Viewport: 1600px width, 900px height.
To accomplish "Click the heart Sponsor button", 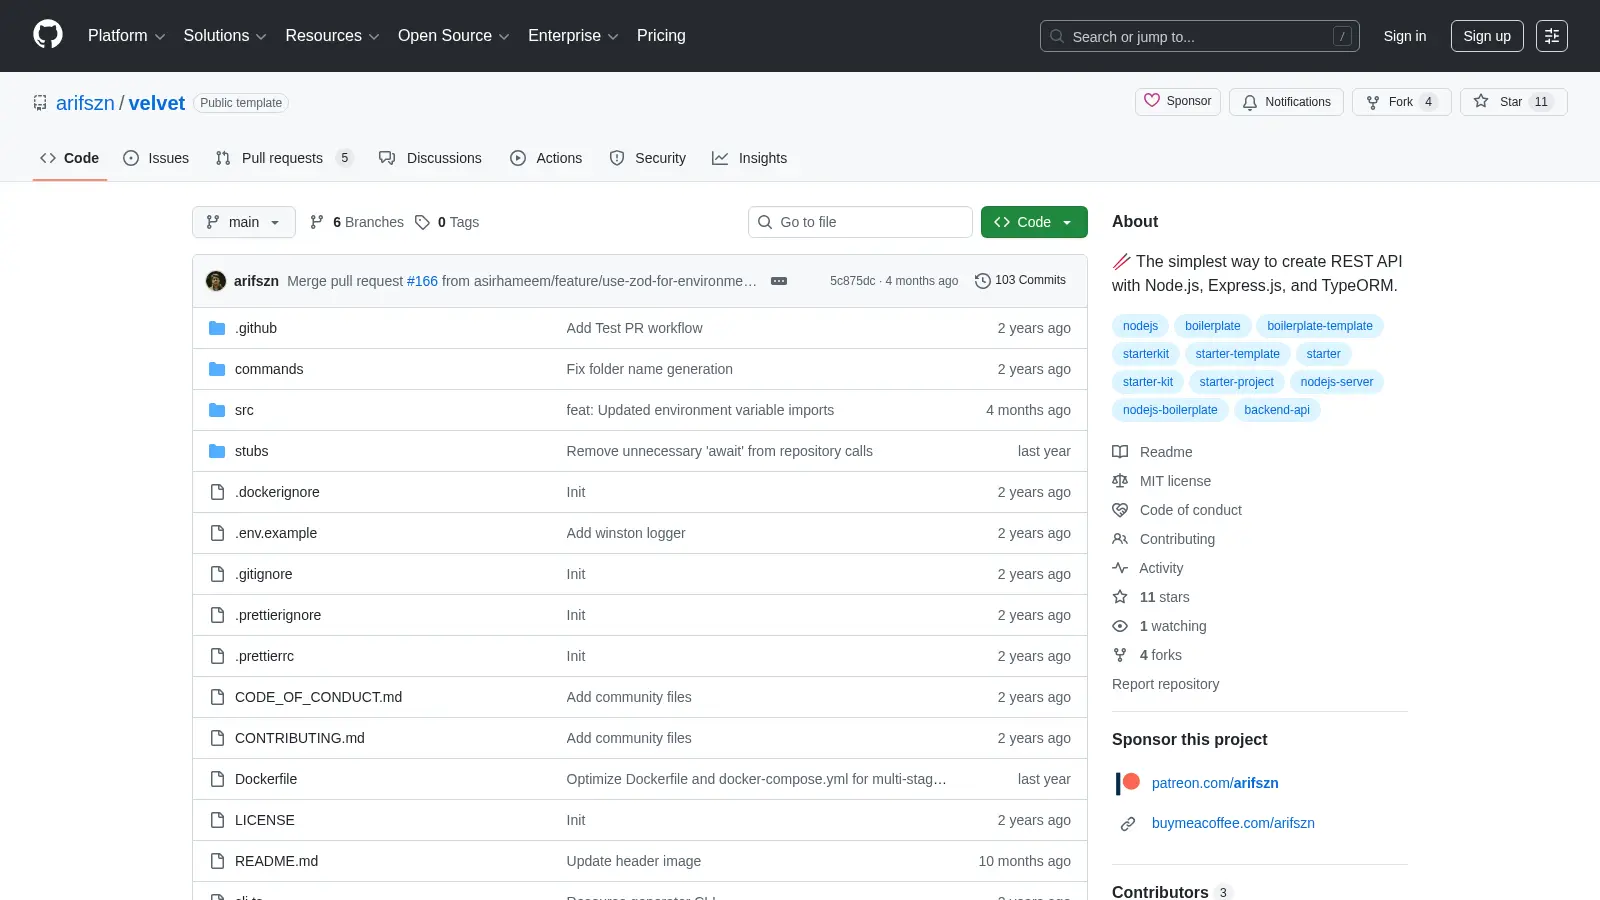I will coord(1178,102).
